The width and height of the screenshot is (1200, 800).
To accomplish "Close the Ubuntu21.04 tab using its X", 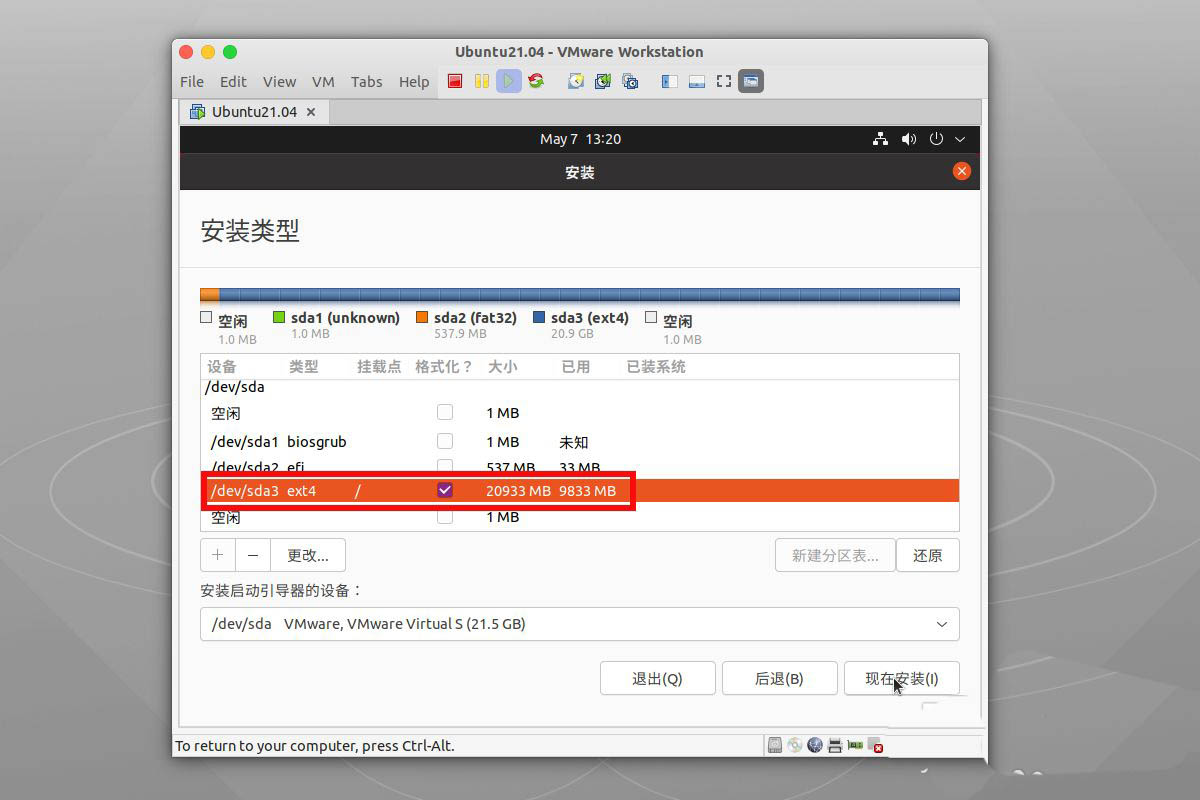I will click(x=311, y=112).
